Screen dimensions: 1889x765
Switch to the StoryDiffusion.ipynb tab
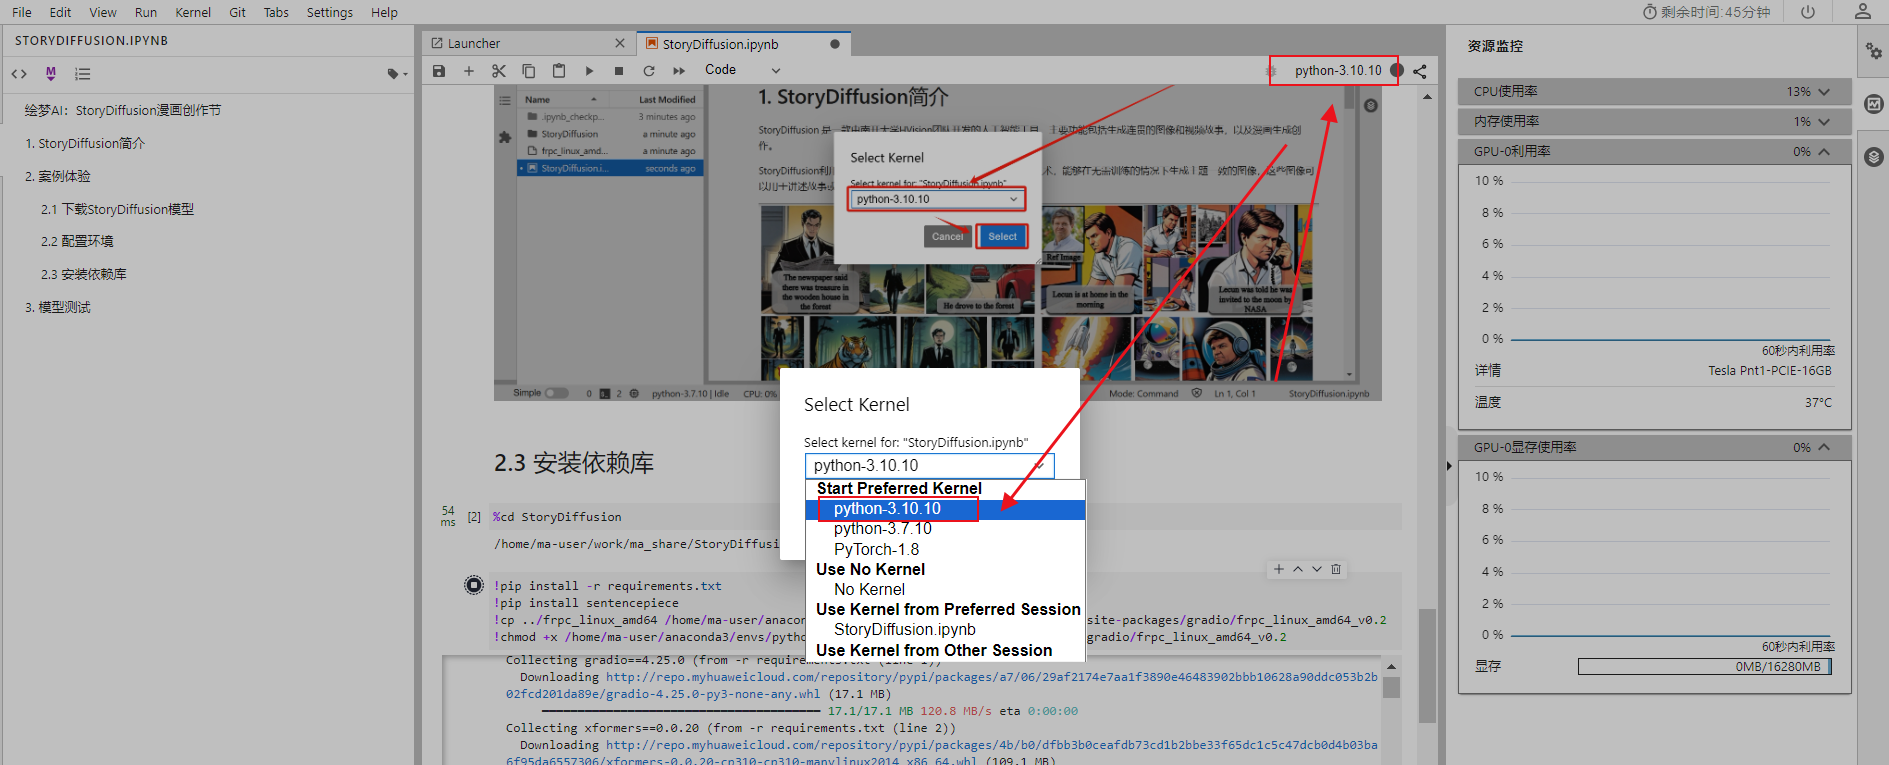(744, 43)
